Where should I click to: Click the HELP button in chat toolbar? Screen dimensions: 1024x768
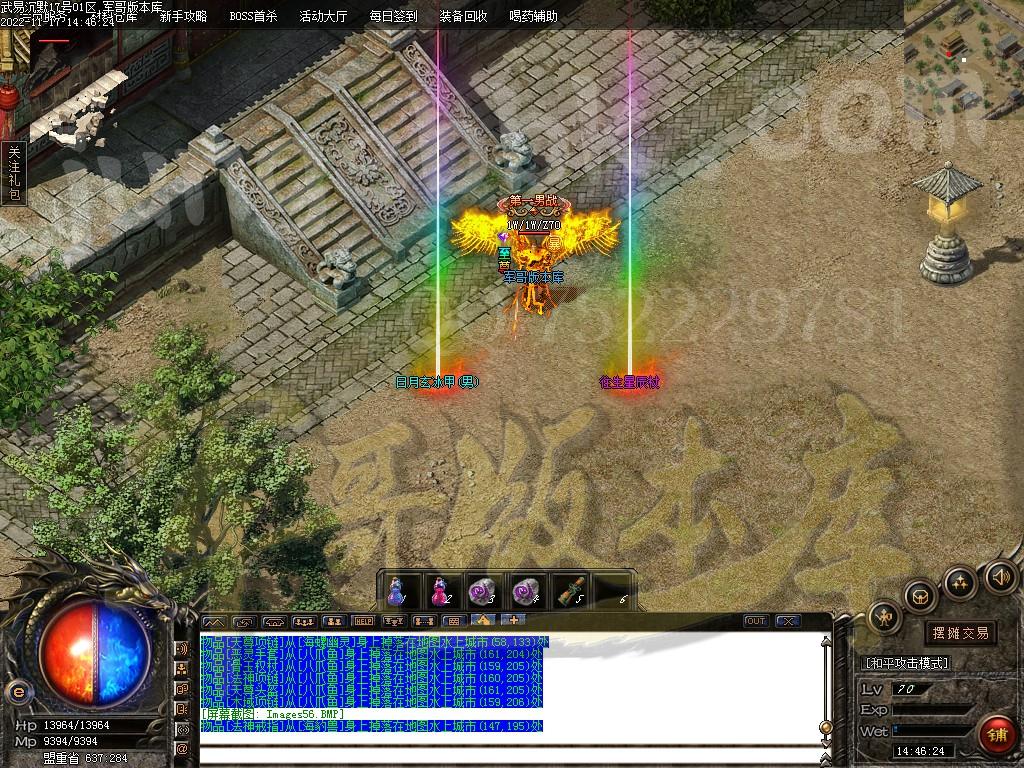tap(364, 621)
